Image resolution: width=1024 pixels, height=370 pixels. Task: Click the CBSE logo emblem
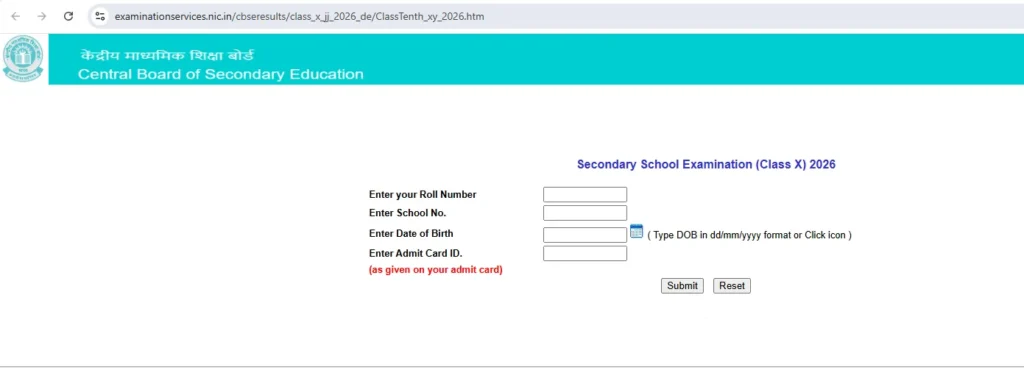point(23,58)
